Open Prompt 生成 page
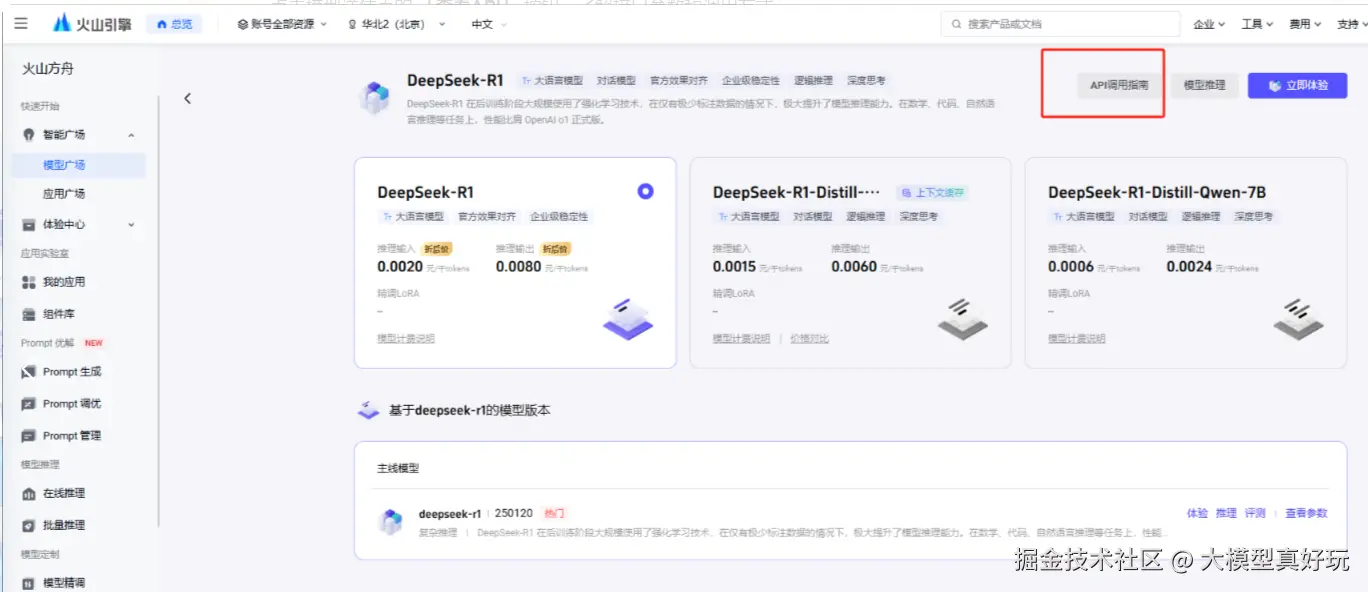Screen dimensions: 1368x592 [72, 372]
